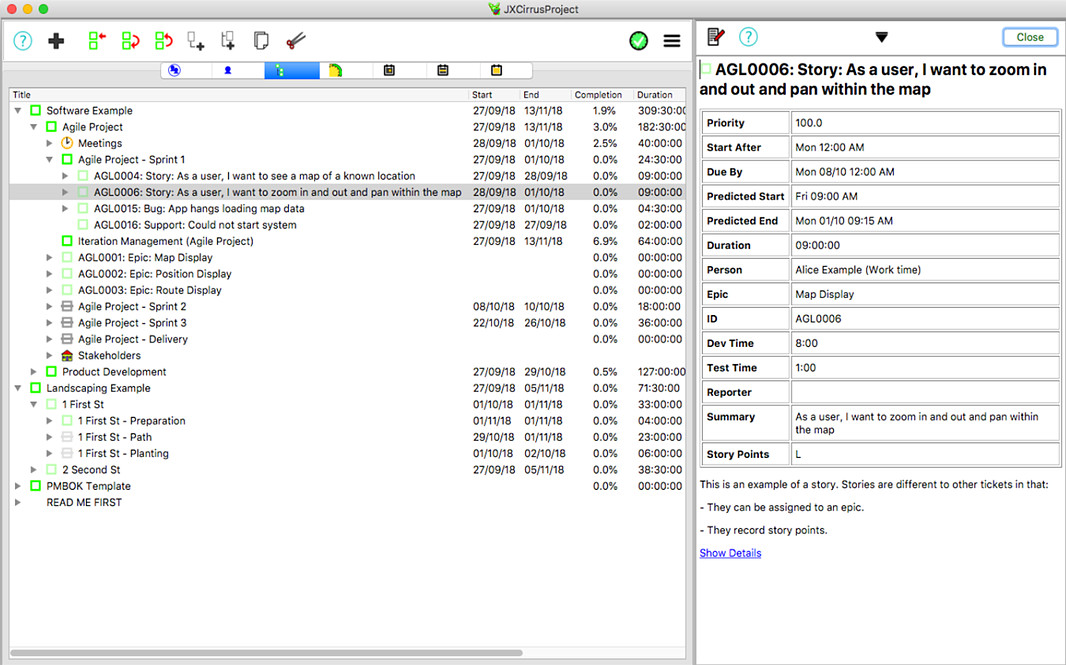Click the green boxes with down-curved red arrow icon
Image resolution: width=1066 pixels, height=665 pixels.
pyautogui.click(x=130, y=41)
